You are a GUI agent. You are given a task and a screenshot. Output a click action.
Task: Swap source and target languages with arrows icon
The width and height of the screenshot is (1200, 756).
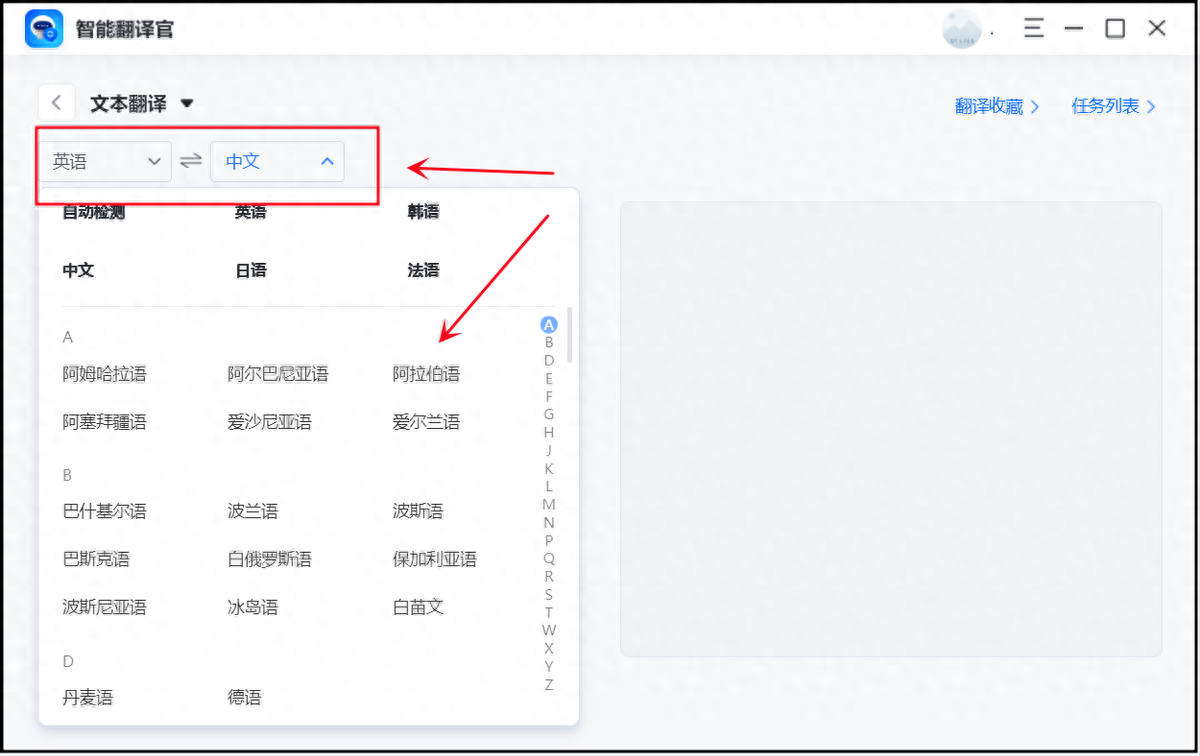click(x=190, y=160)
